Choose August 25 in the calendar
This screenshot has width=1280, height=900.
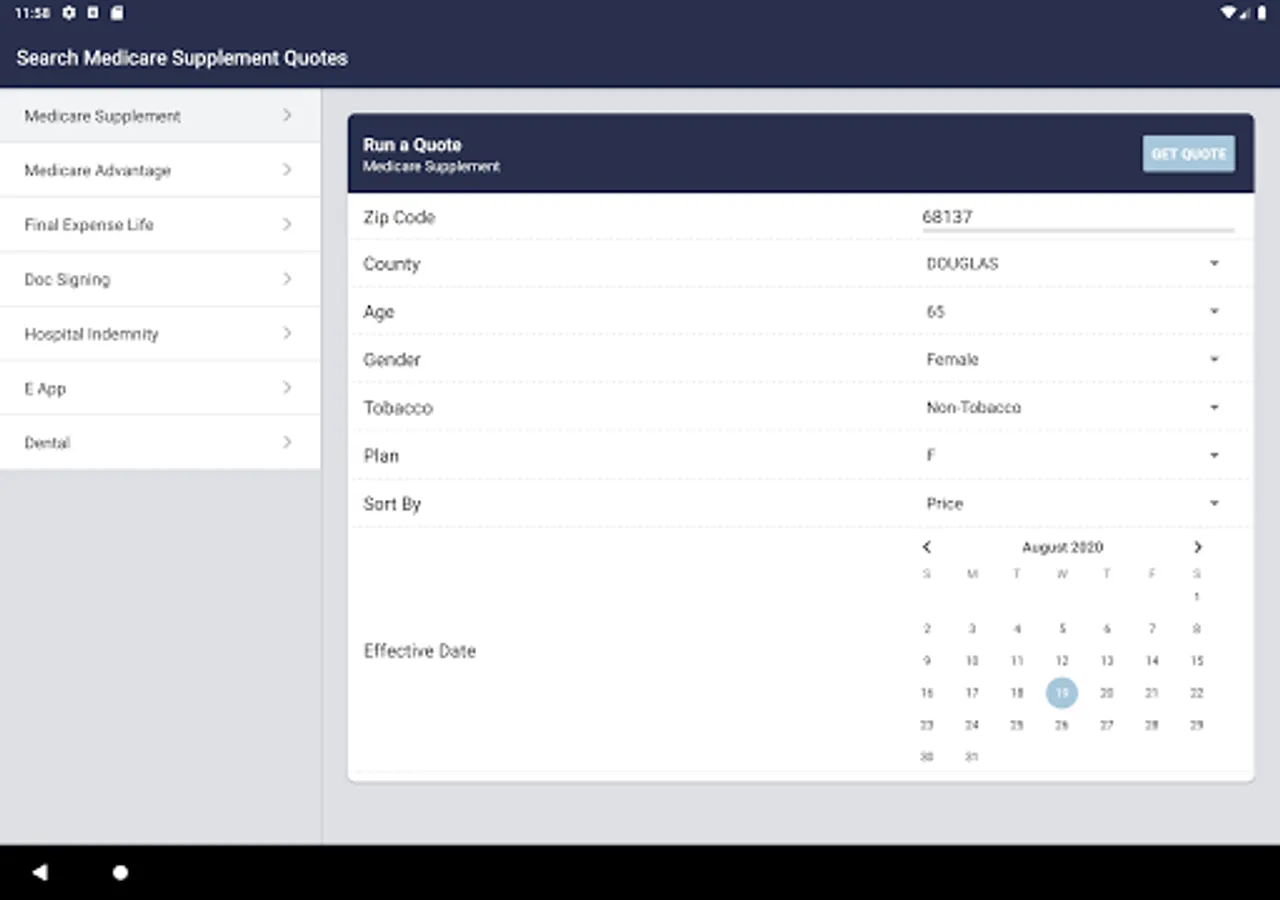point(1017,725)
